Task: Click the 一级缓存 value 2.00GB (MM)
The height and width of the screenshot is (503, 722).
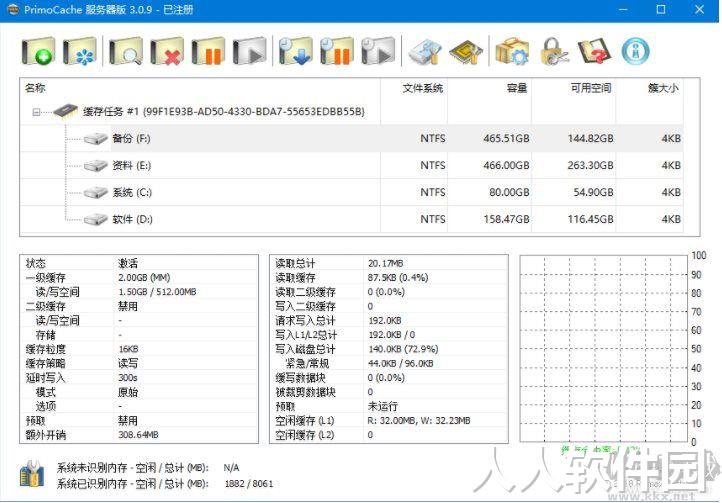Action: tap(144, 278)
